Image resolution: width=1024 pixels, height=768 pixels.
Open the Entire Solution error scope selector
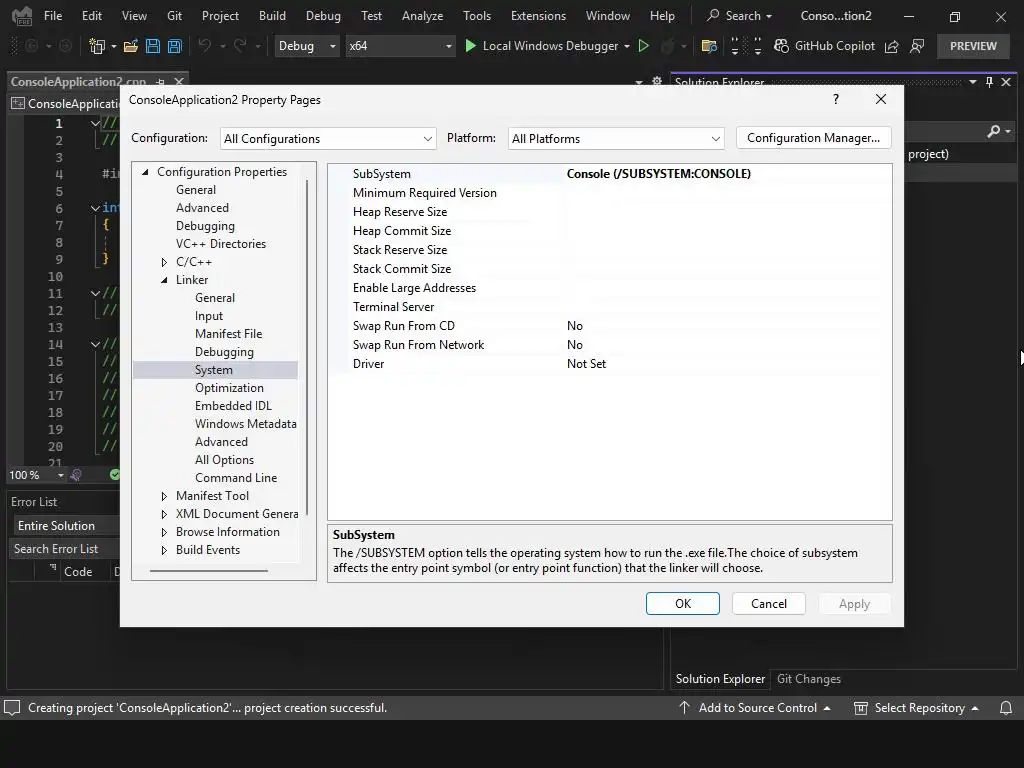coord(65,526)
